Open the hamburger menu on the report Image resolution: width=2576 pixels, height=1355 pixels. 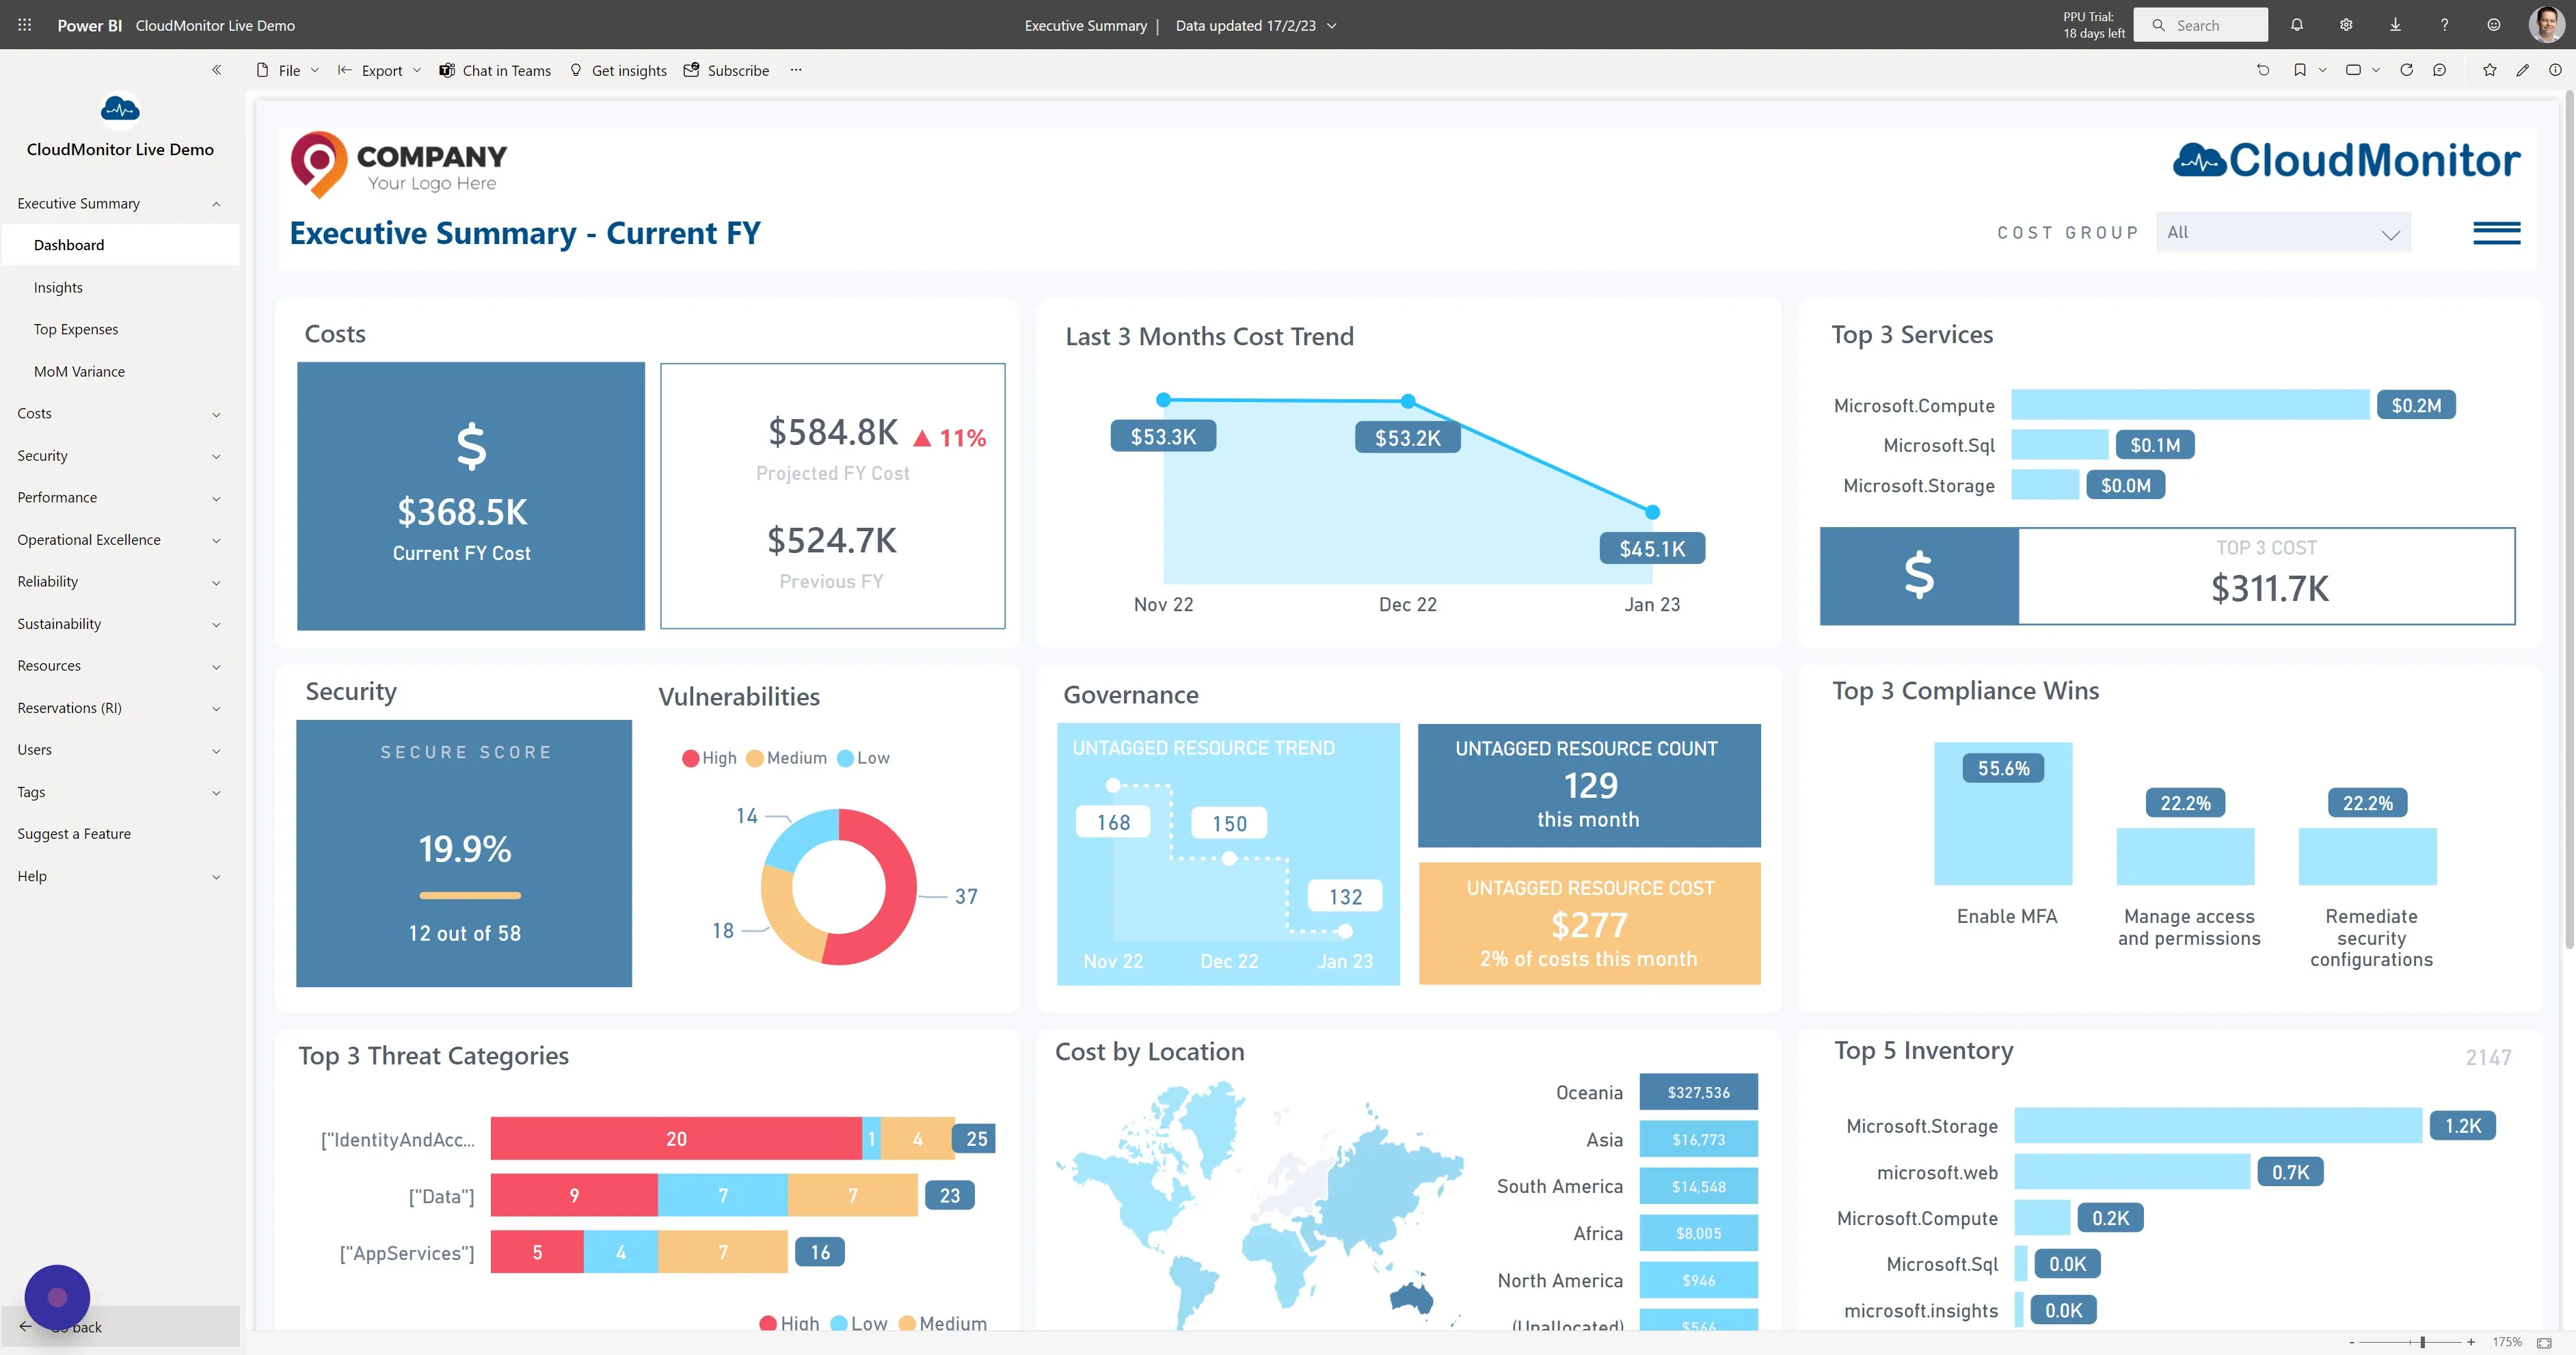(x=2496, y=233)
